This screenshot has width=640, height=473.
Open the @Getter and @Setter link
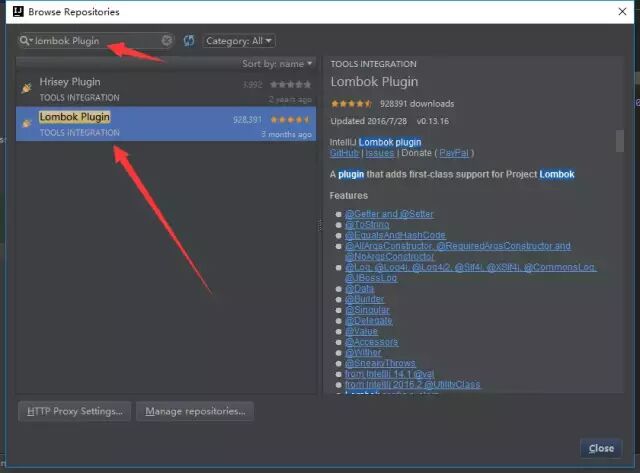[x=389, y=214]
